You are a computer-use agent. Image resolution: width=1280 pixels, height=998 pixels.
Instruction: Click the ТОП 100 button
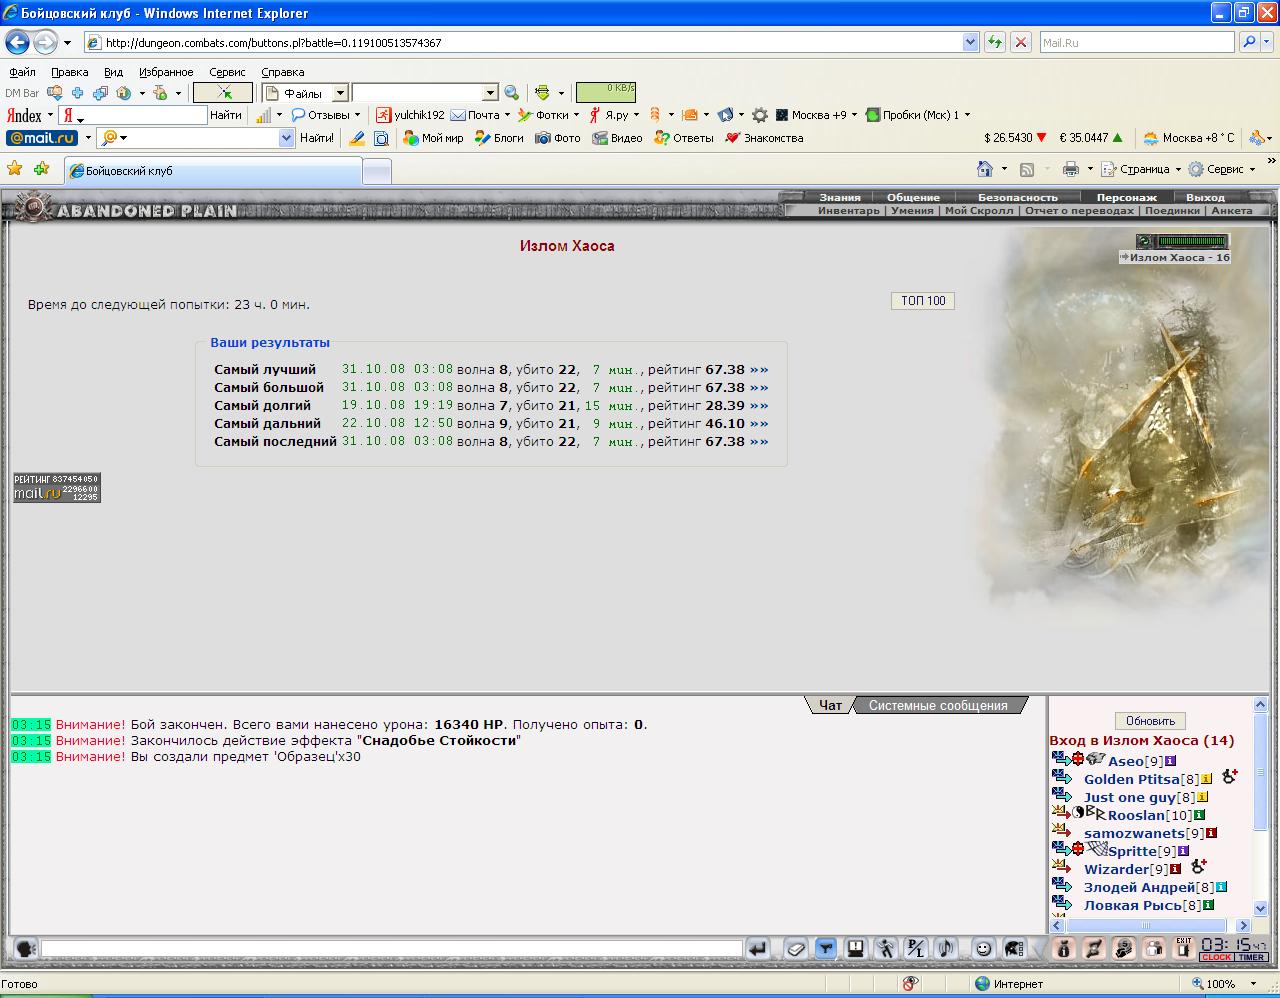[923, 300]
